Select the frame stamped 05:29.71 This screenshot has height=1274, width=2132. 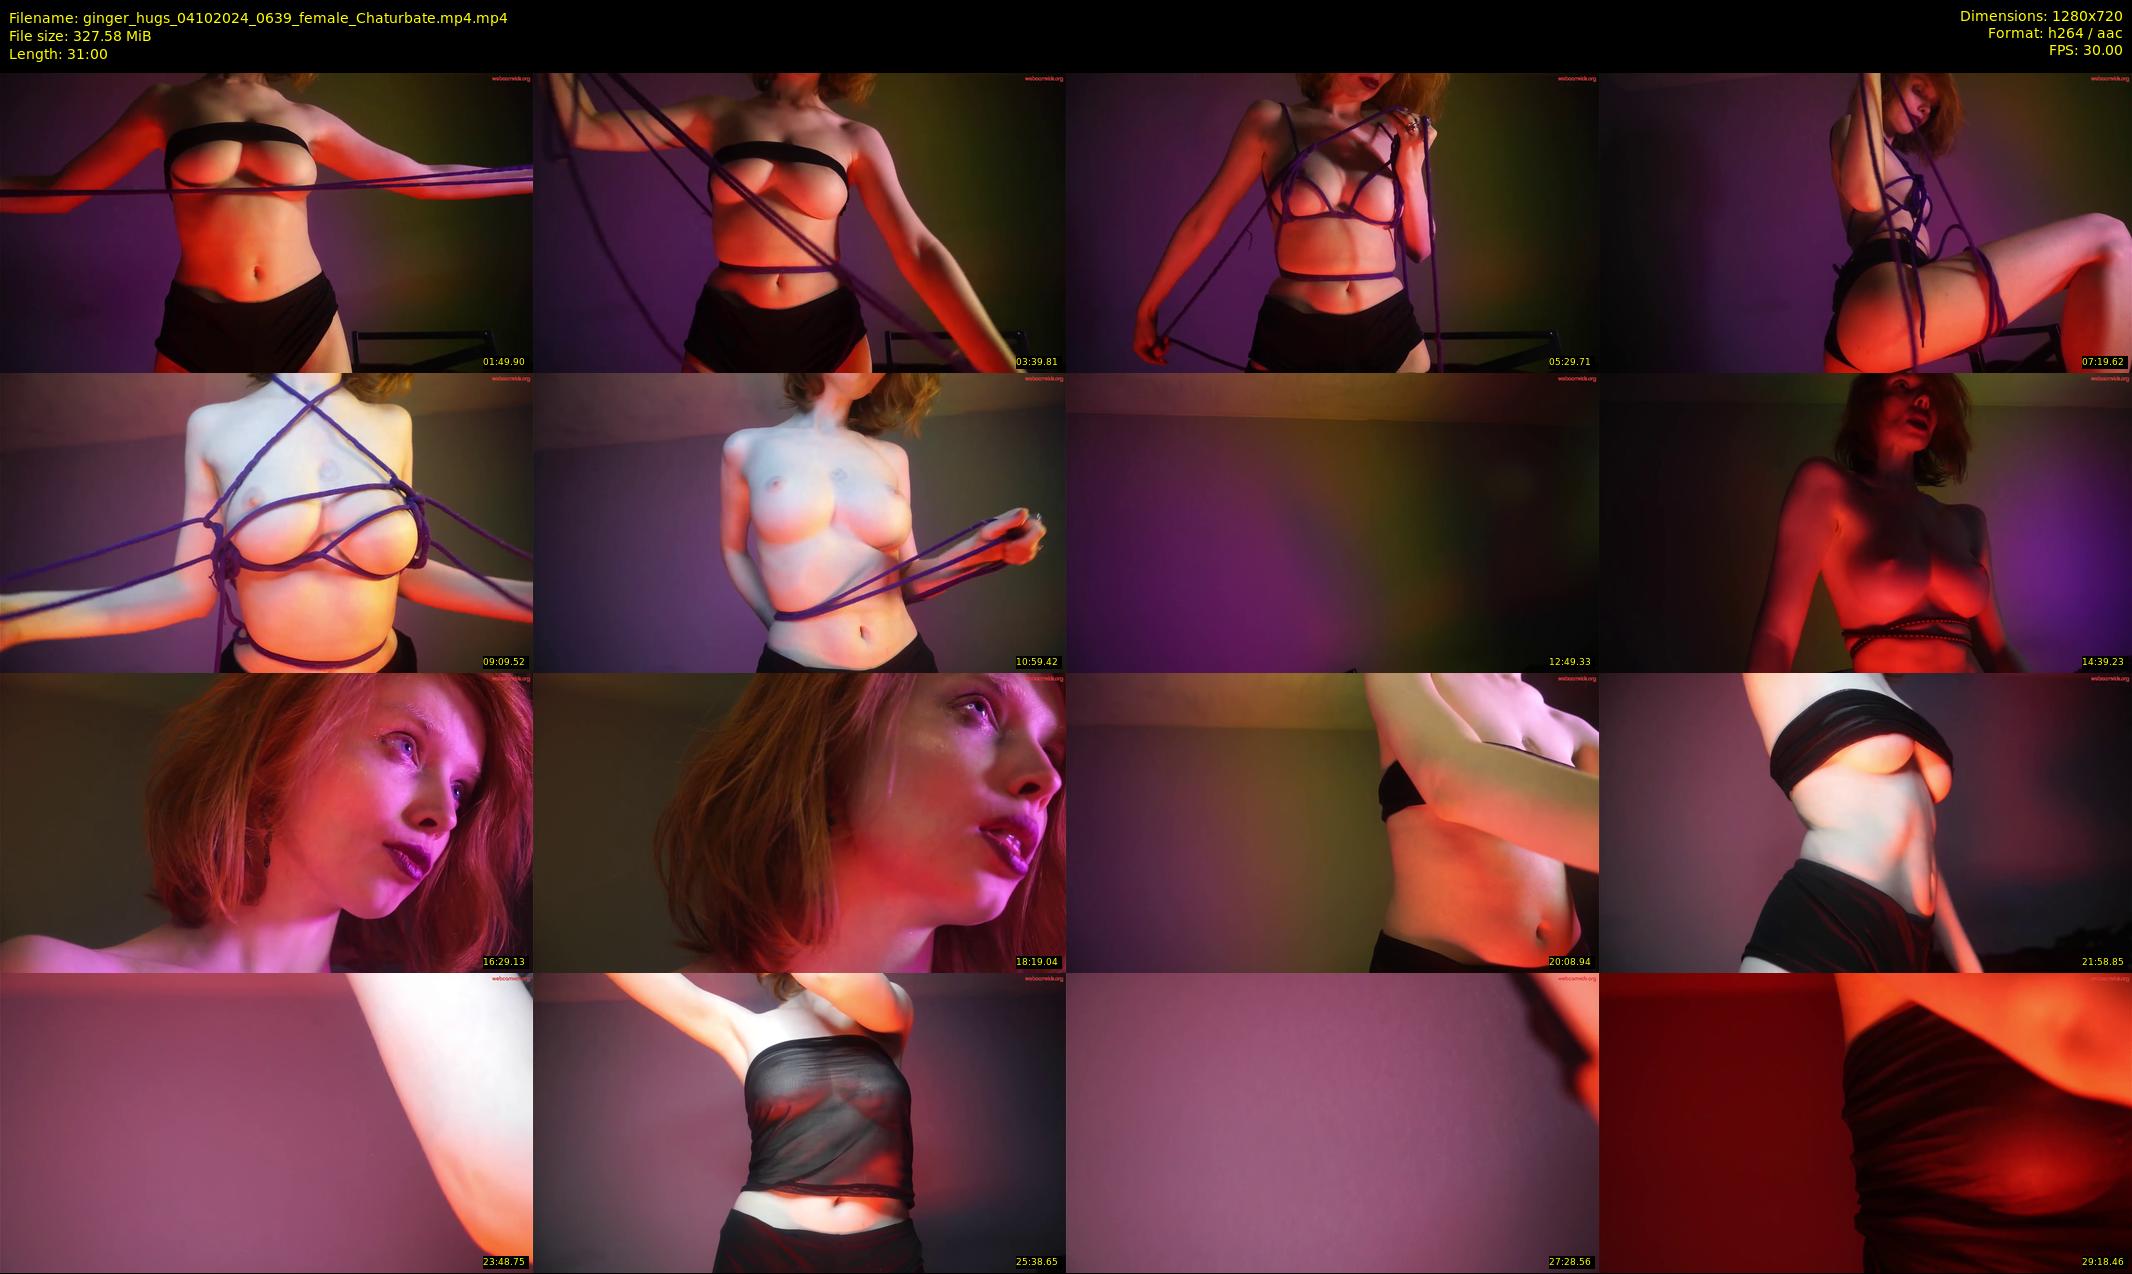coord(1332,222)
